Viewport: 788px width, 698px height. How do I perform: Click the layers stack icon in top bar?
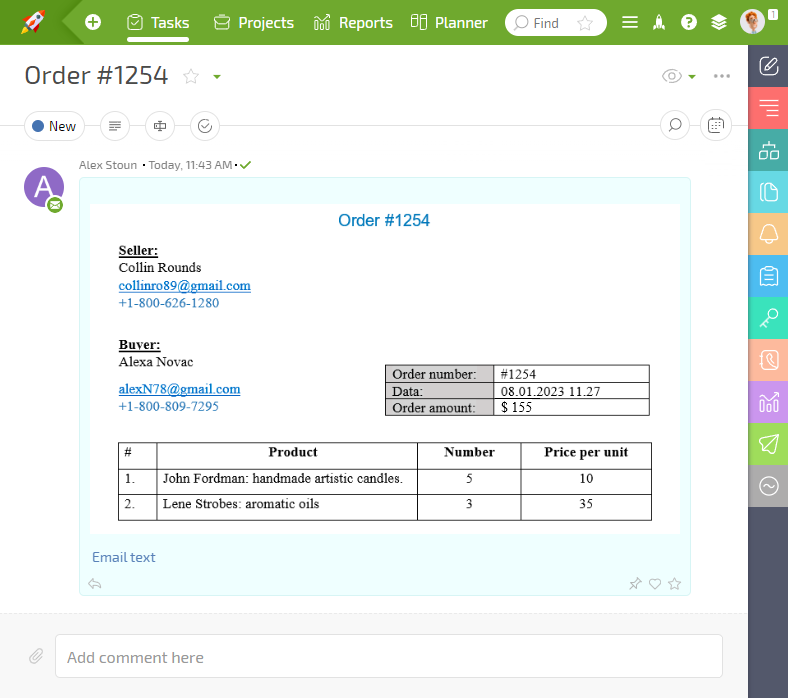coord(719,22)
